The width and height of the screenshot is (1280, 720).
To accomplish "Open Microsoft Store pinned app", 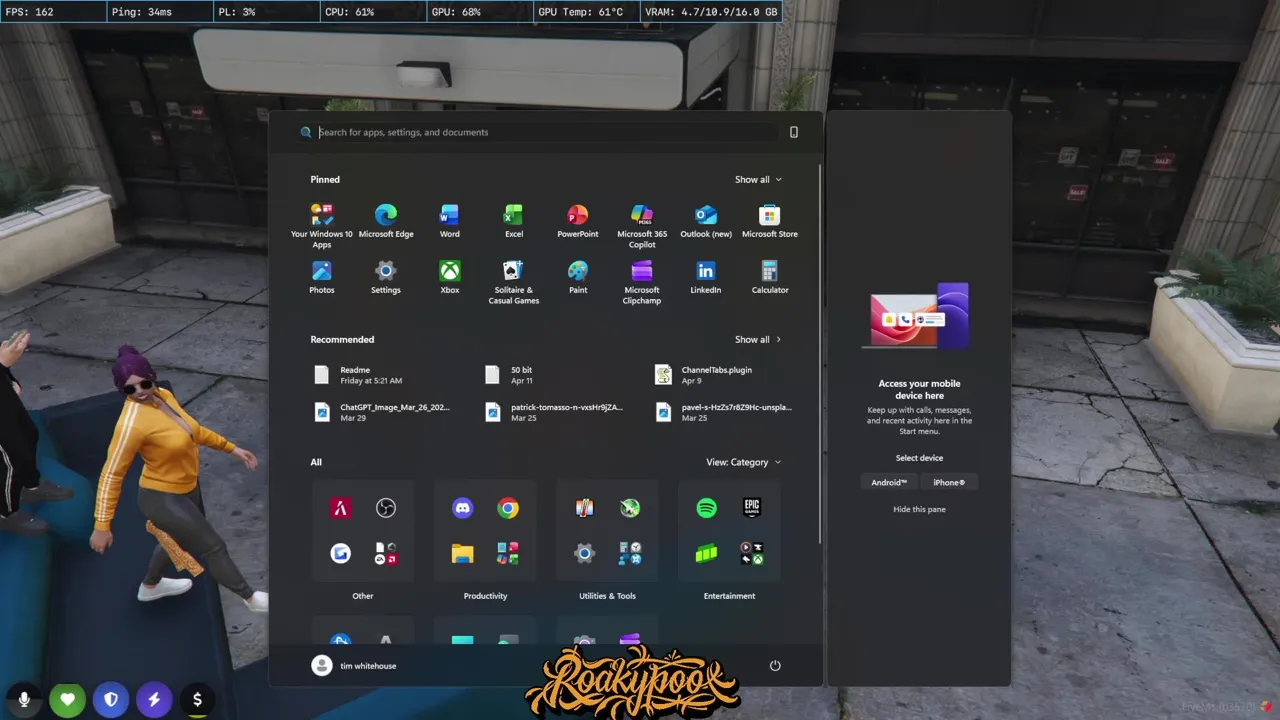I will pos(769,221).
